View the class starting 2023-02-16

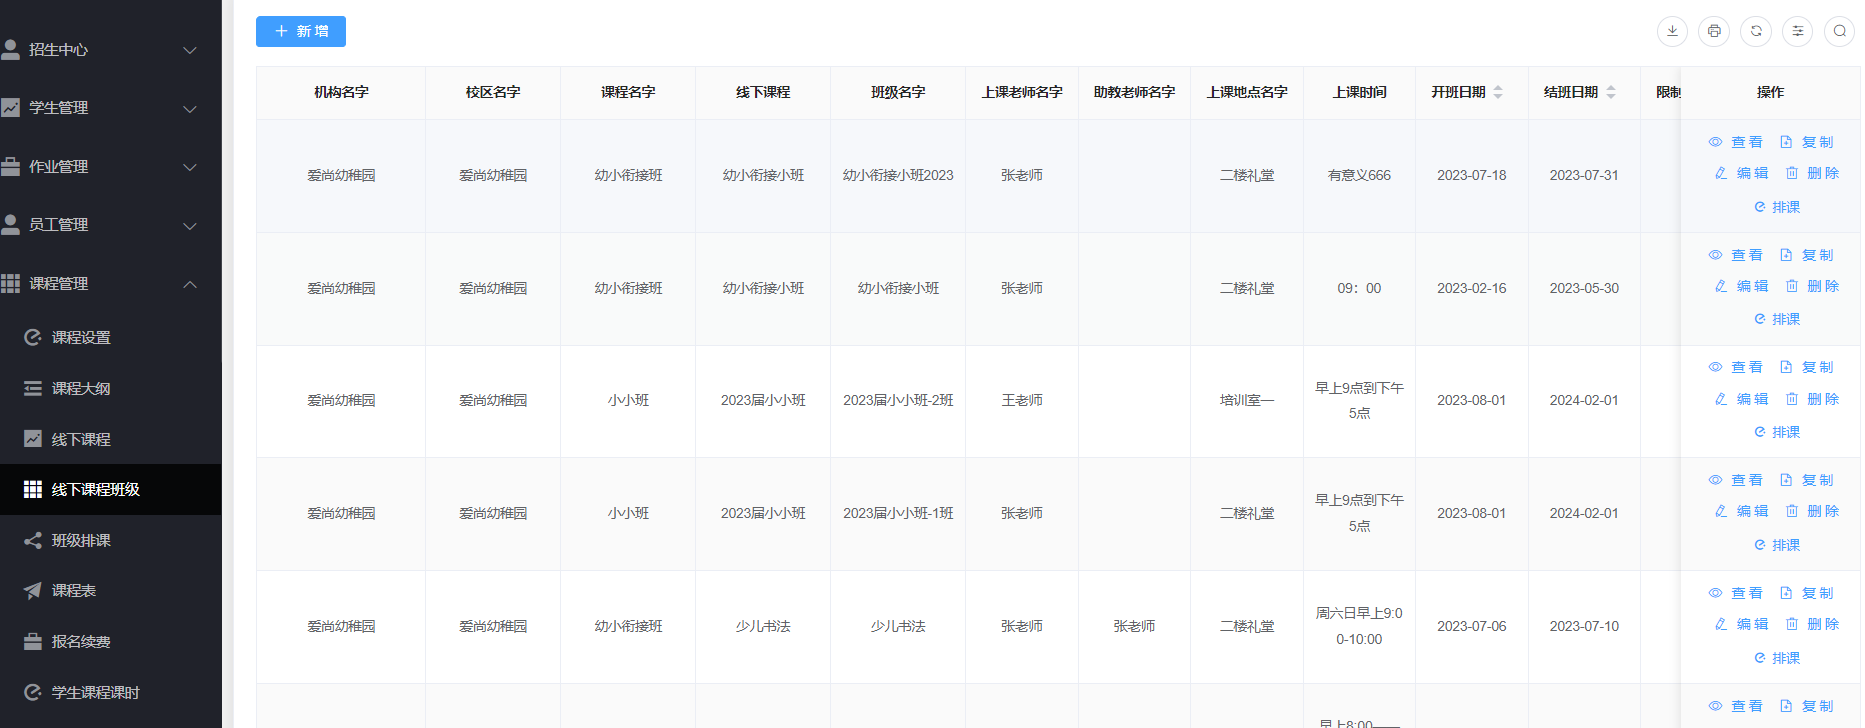point(1736,255)
